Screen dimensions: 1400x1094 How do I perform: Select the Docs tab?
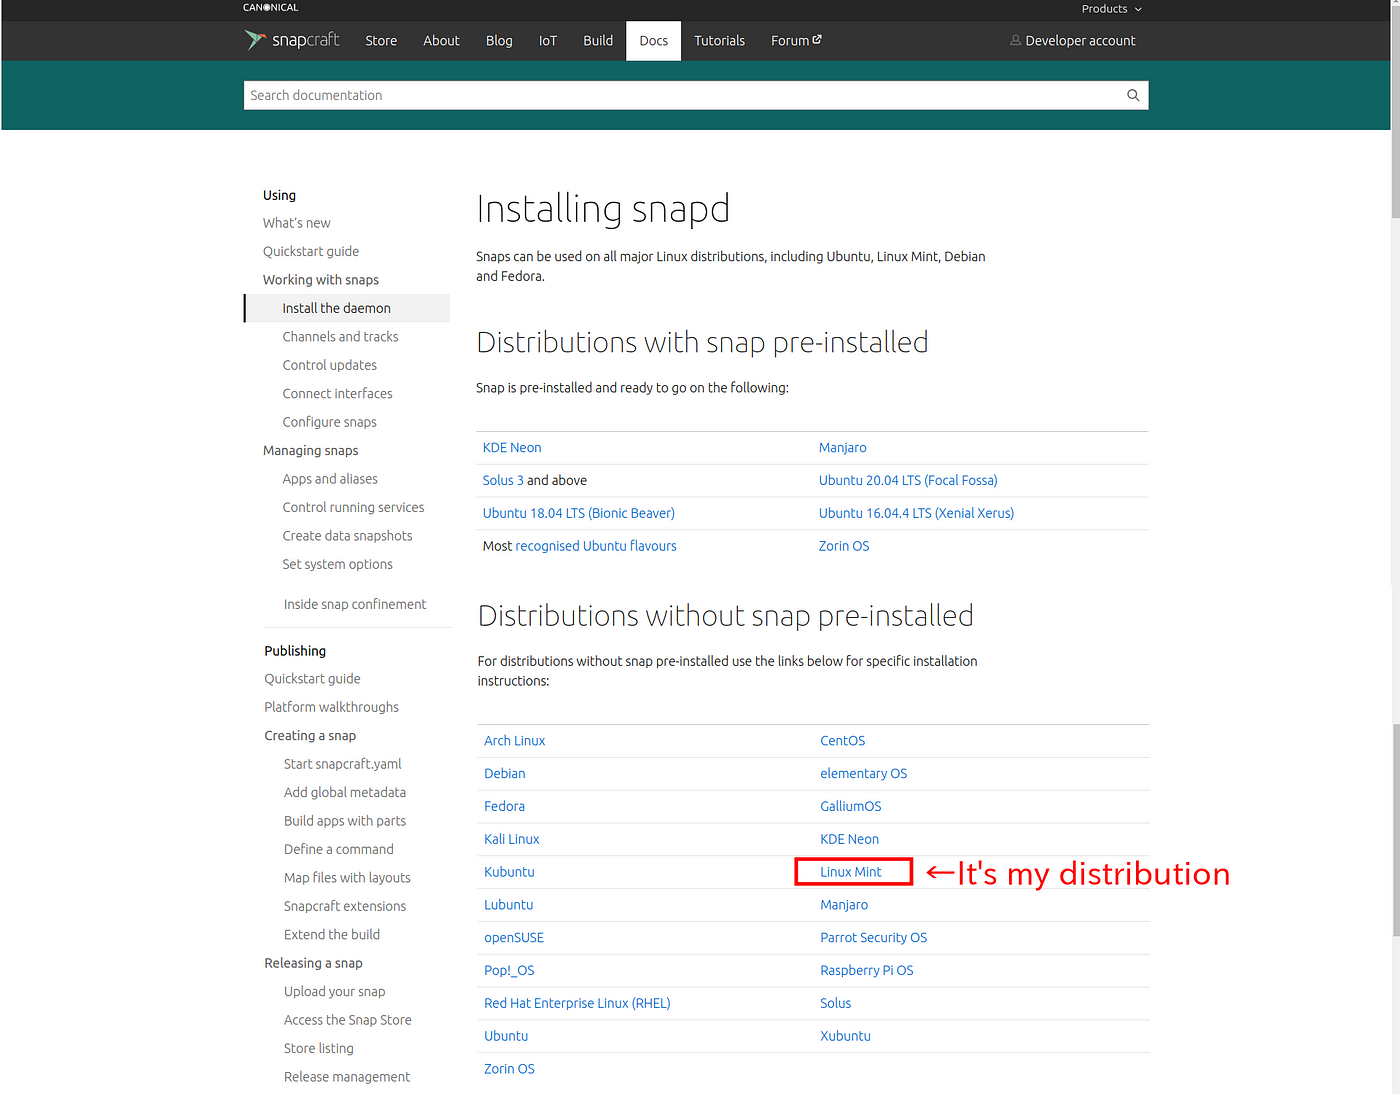pyautogui.click(x=654, y=41)
